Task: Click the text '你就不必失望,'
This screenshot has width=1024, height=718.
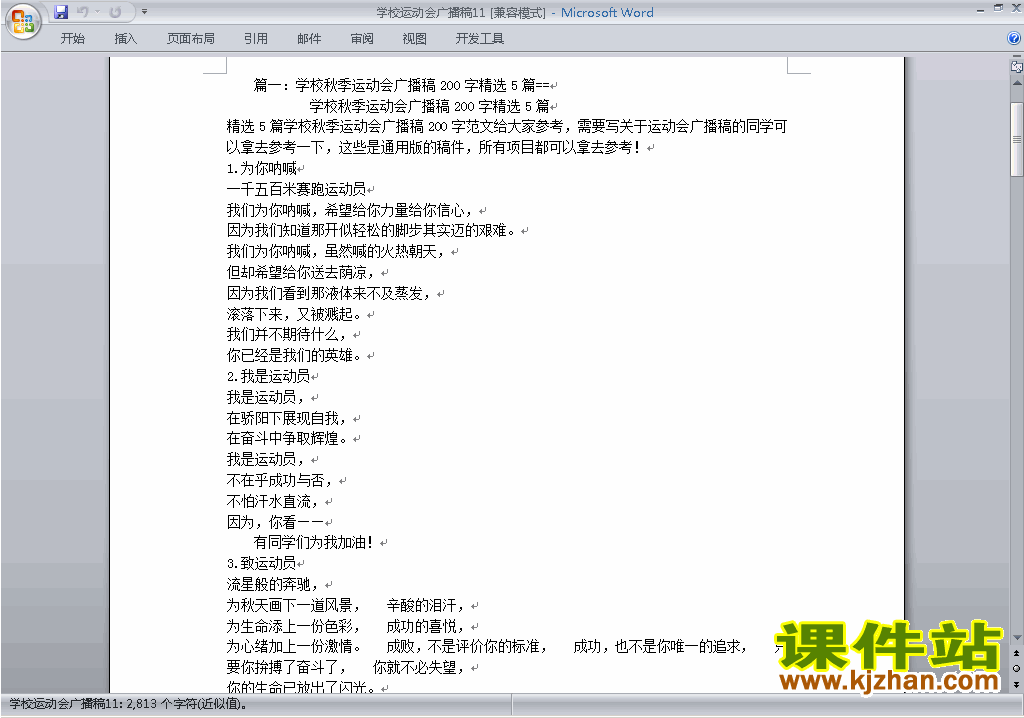Action: (419, 668)
